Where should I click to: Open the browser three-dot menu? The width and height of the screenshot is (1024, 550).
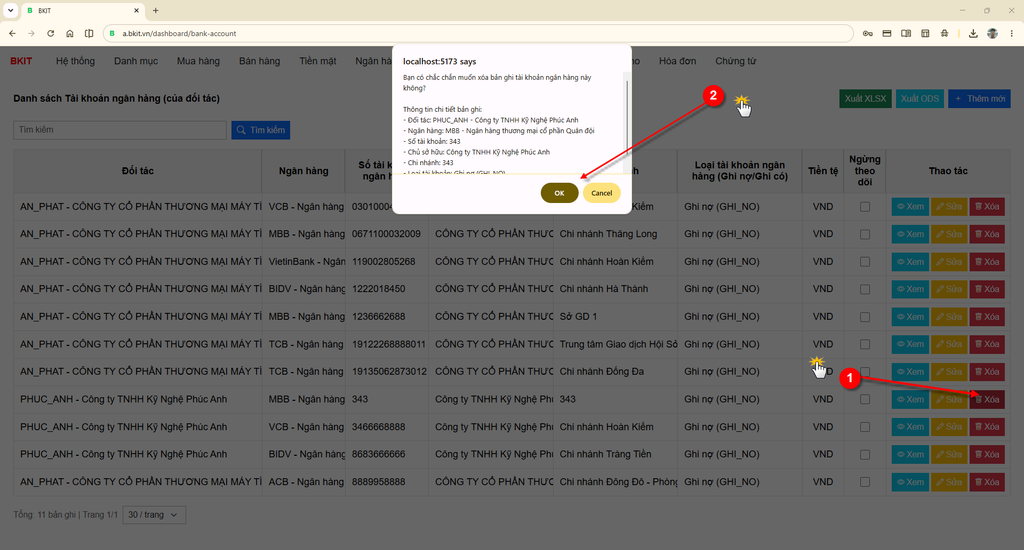point(1012,33)
